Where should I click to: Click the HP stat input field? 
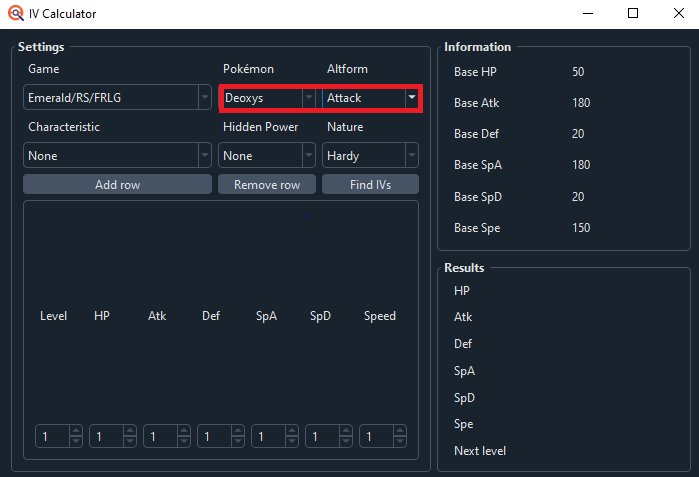[x=107, y=436]
